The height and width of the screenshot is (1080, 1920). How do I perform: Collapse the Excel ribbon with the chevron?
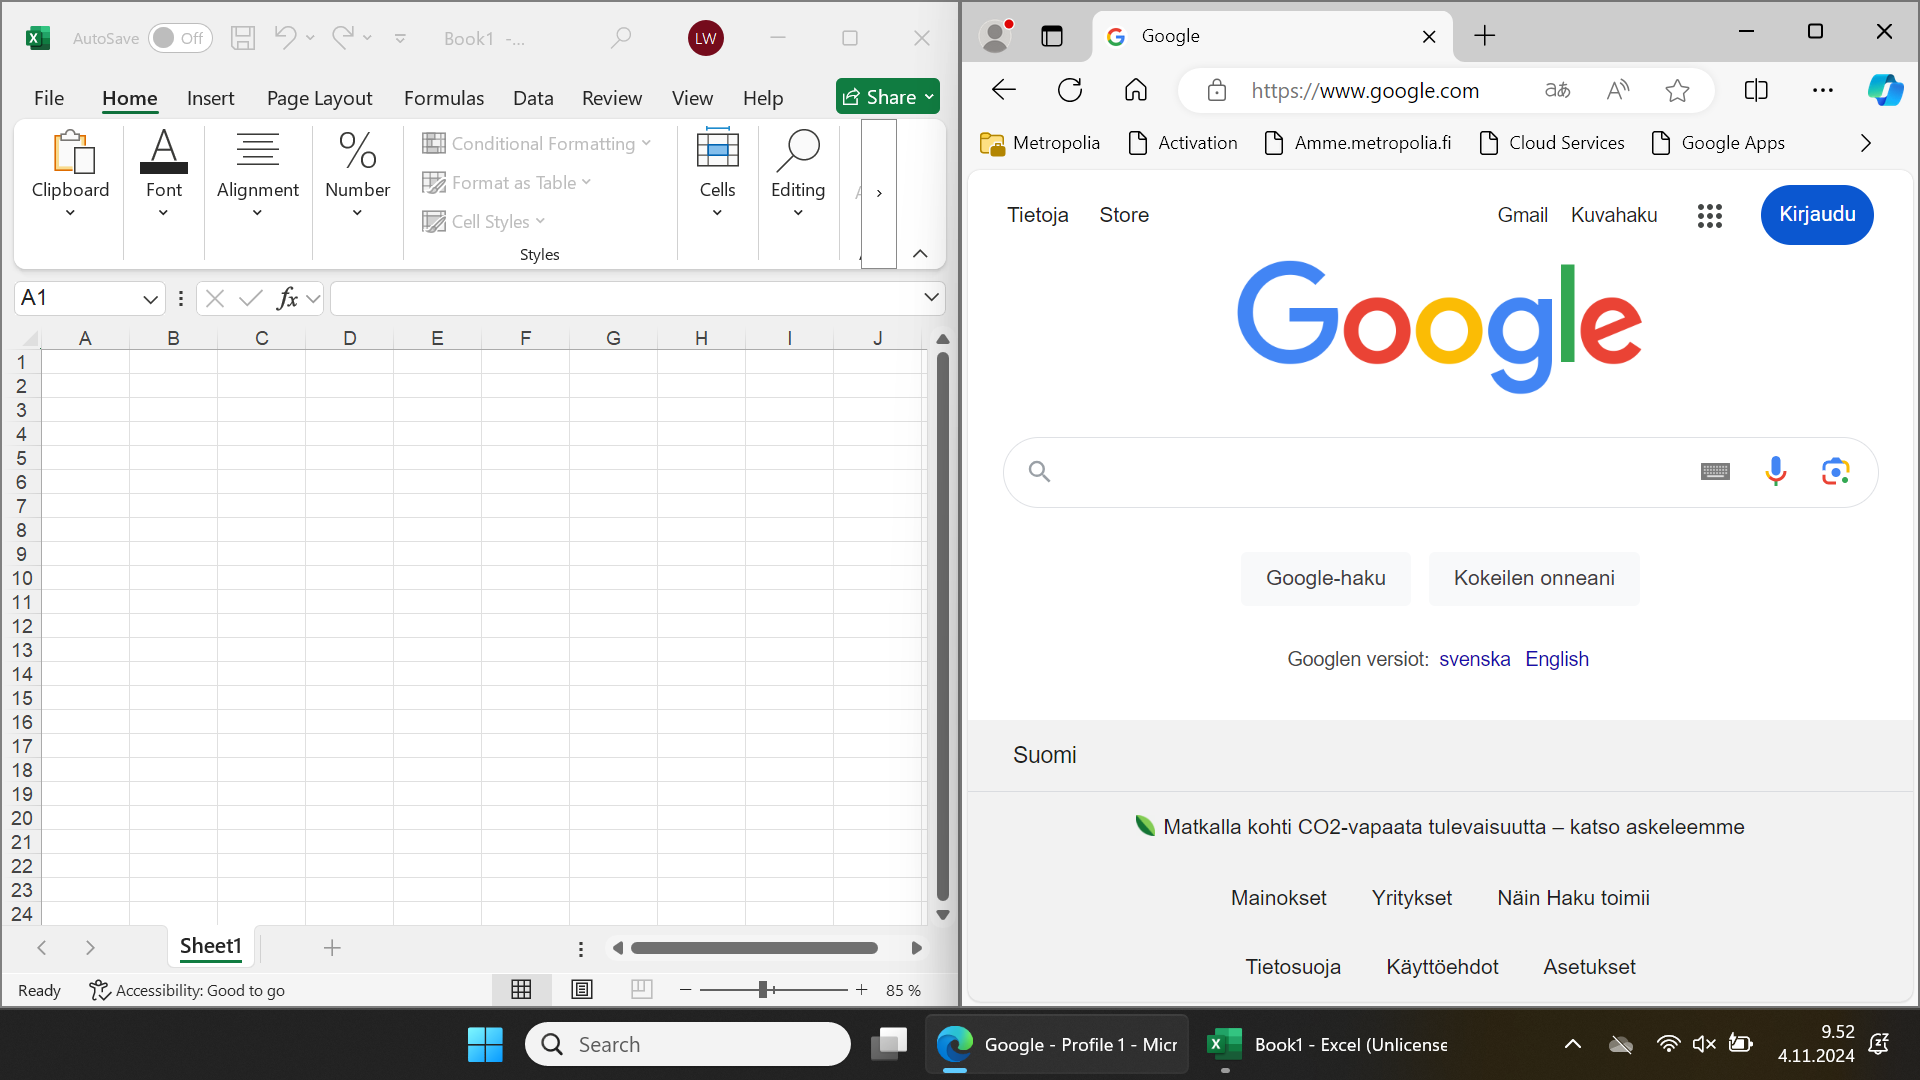coord(920,254)
